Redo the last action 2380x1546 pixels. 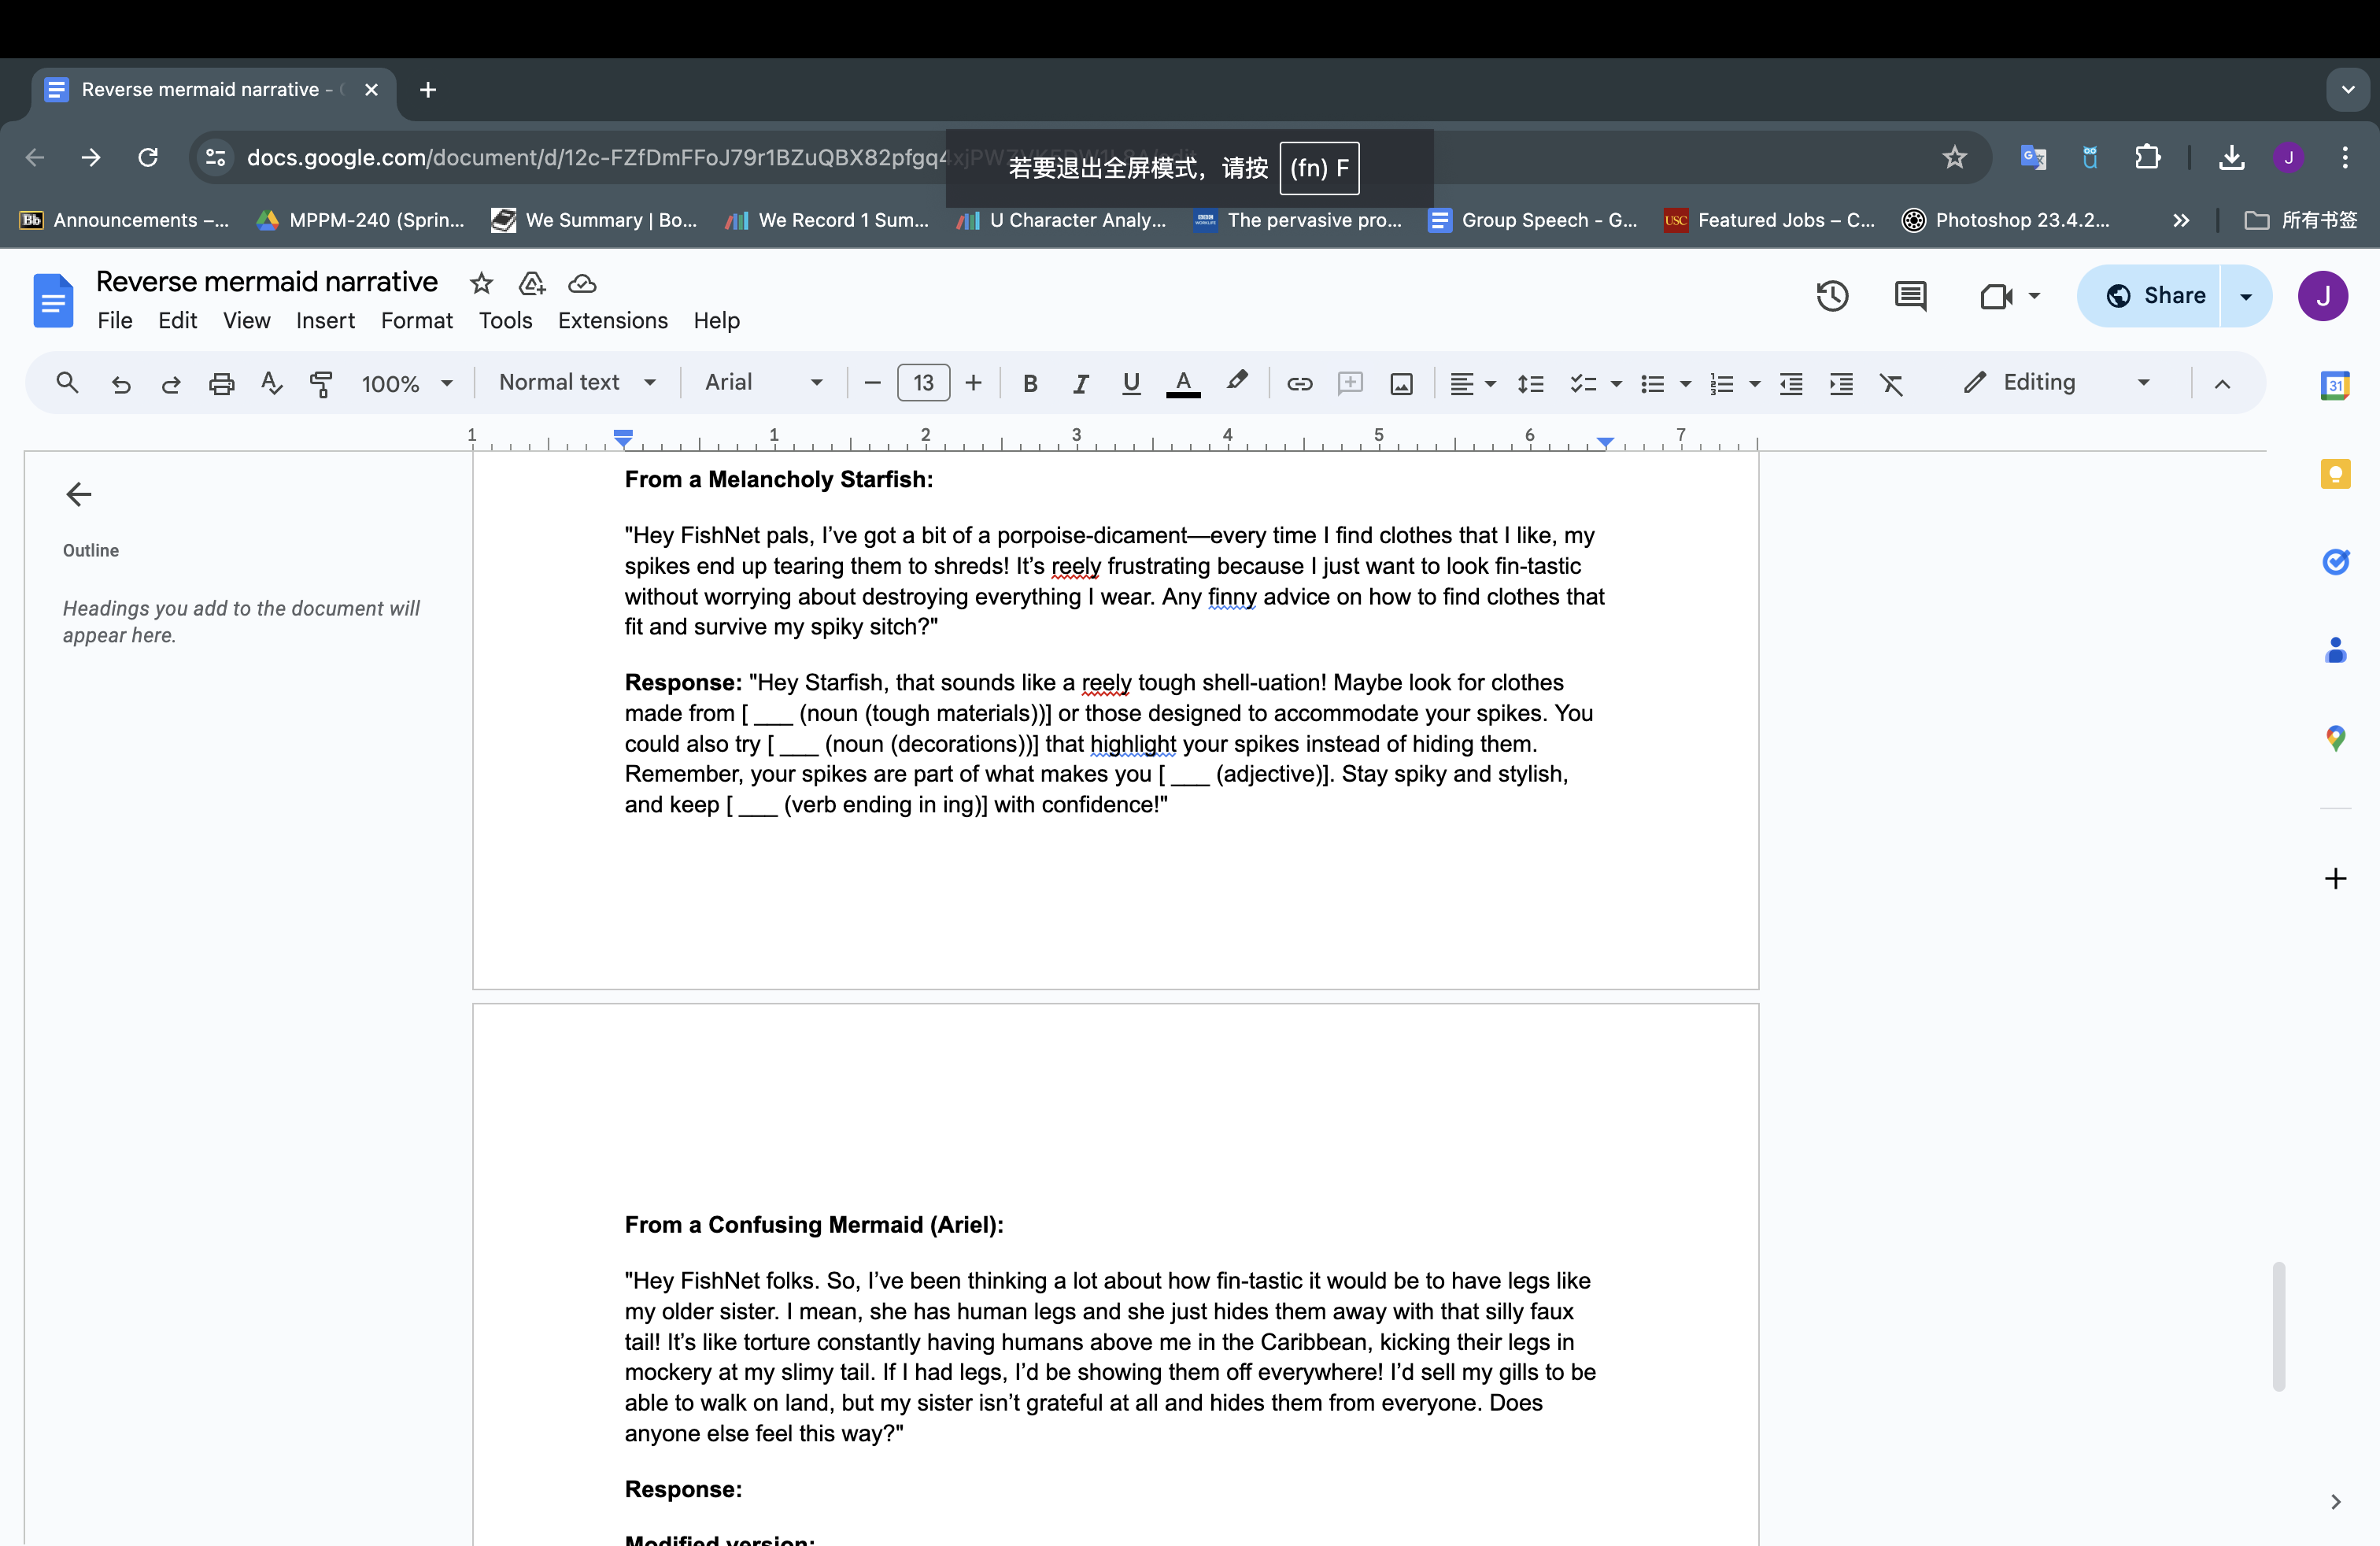click(x=171, y=383)
